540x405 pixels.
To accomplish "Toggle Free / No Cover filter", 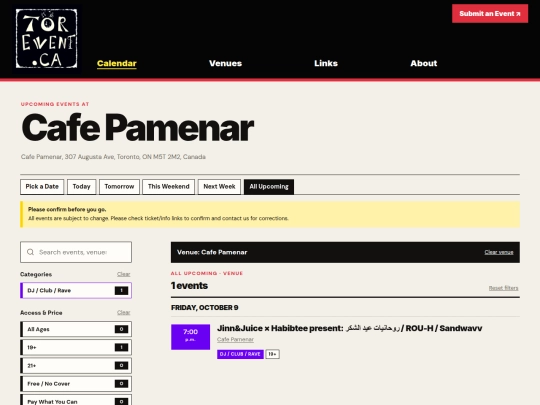I will 76,384.
